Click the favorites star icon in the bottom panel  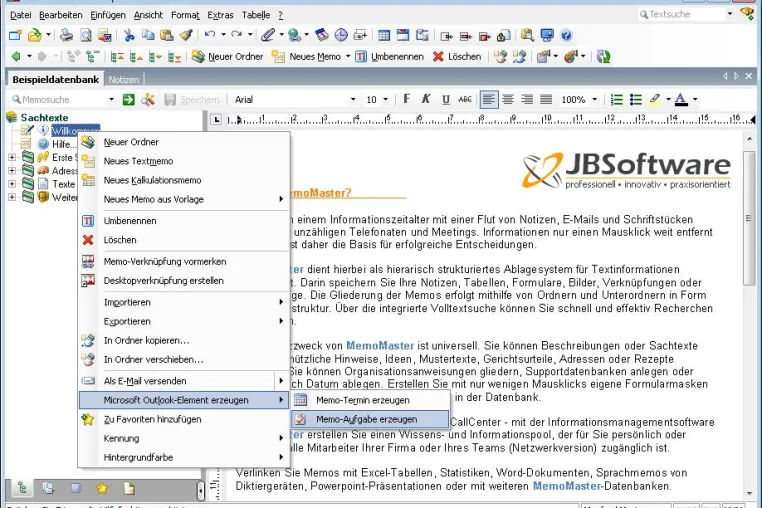pyautogui.click(x=102, y=488)
